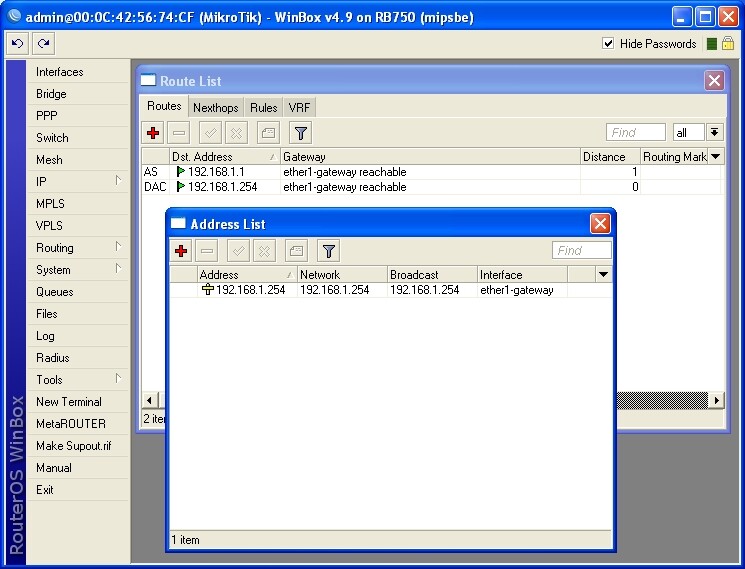Open the Switch menu
Image resolution: width=745 pixels, height=569 pixels.
coord(77,138)
